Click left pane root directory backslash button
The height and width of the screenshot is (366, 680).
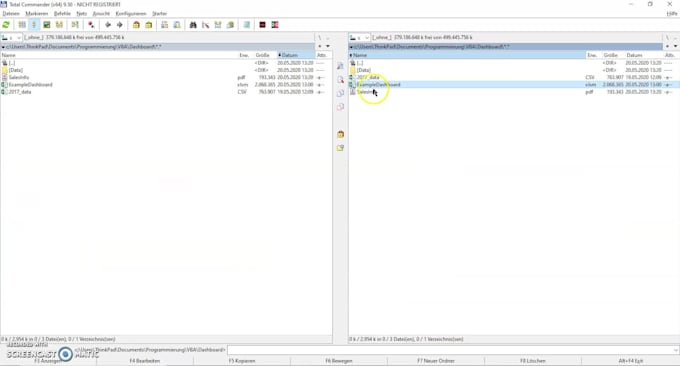coord(320,38)
